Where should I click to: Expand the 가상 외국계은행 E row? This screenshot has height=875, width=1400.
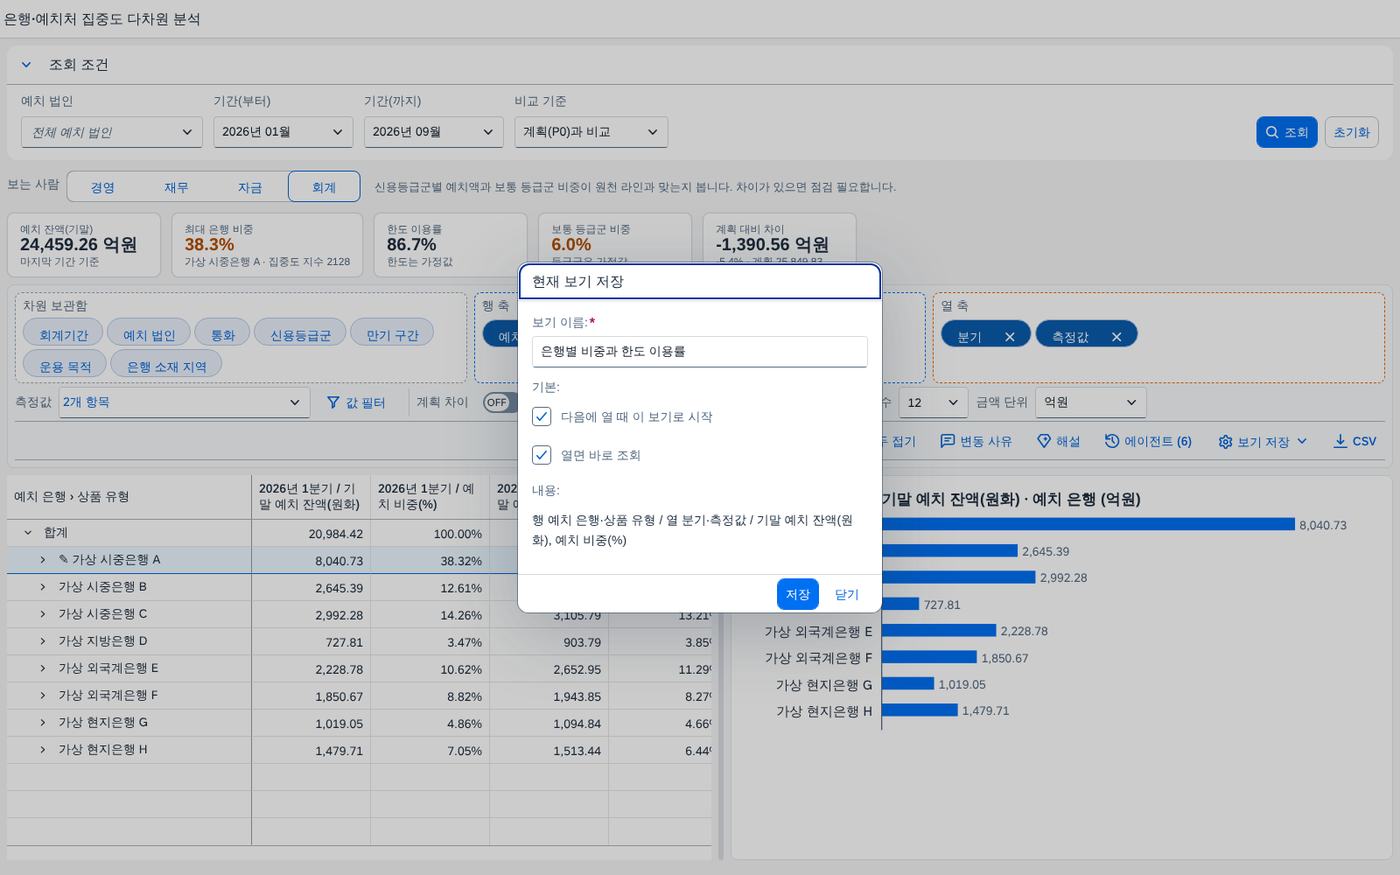[x=43, y=668]
